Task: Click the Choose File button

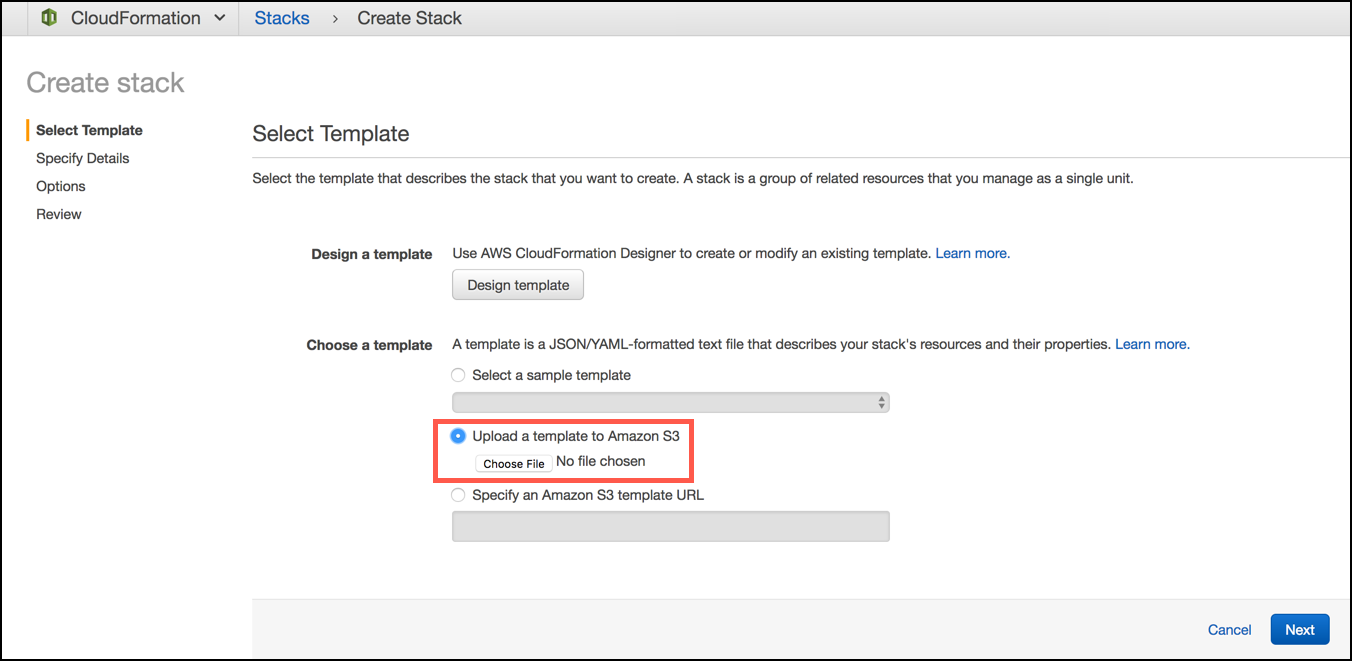Action: 513,463
